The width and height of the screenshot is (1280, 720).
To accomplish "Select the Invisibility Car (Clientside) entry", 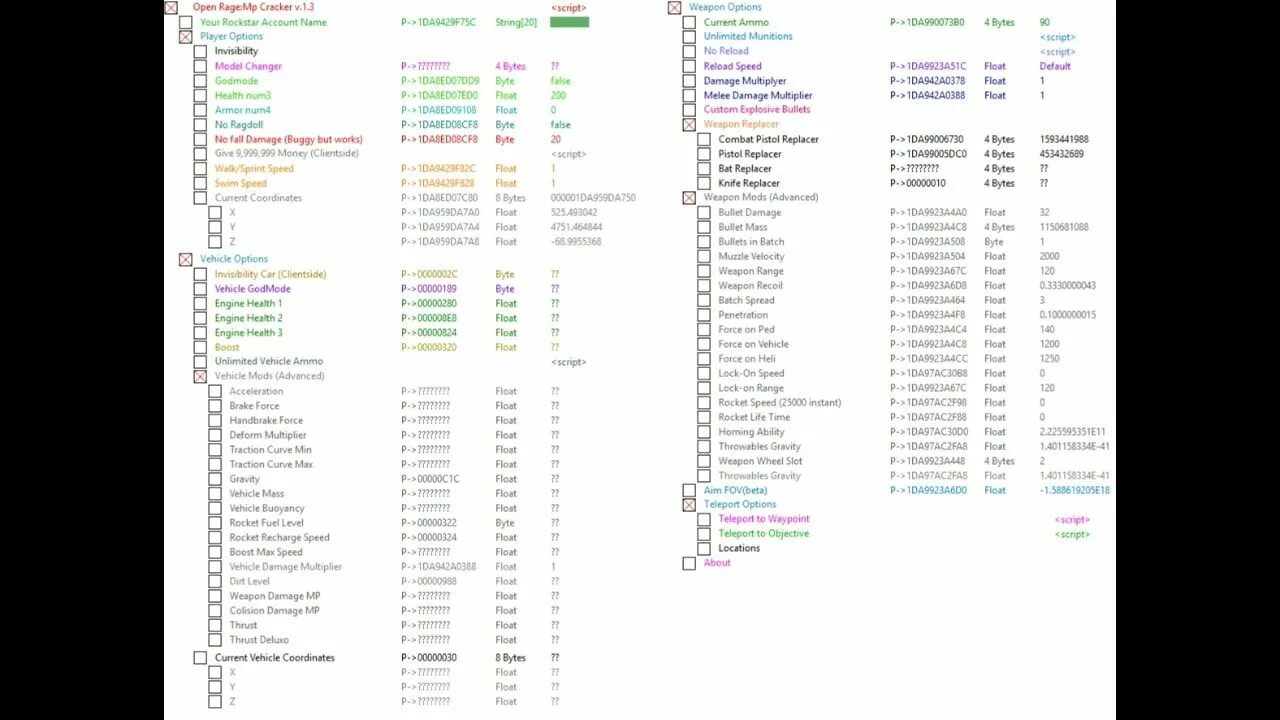I will 270,274.
